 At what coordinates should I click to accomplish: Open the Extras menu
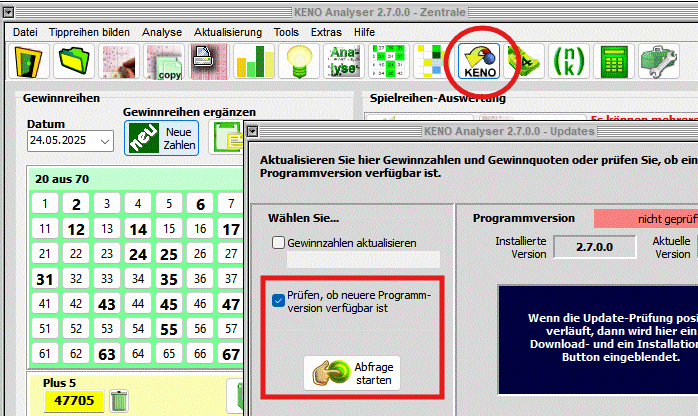pos(326,32)
